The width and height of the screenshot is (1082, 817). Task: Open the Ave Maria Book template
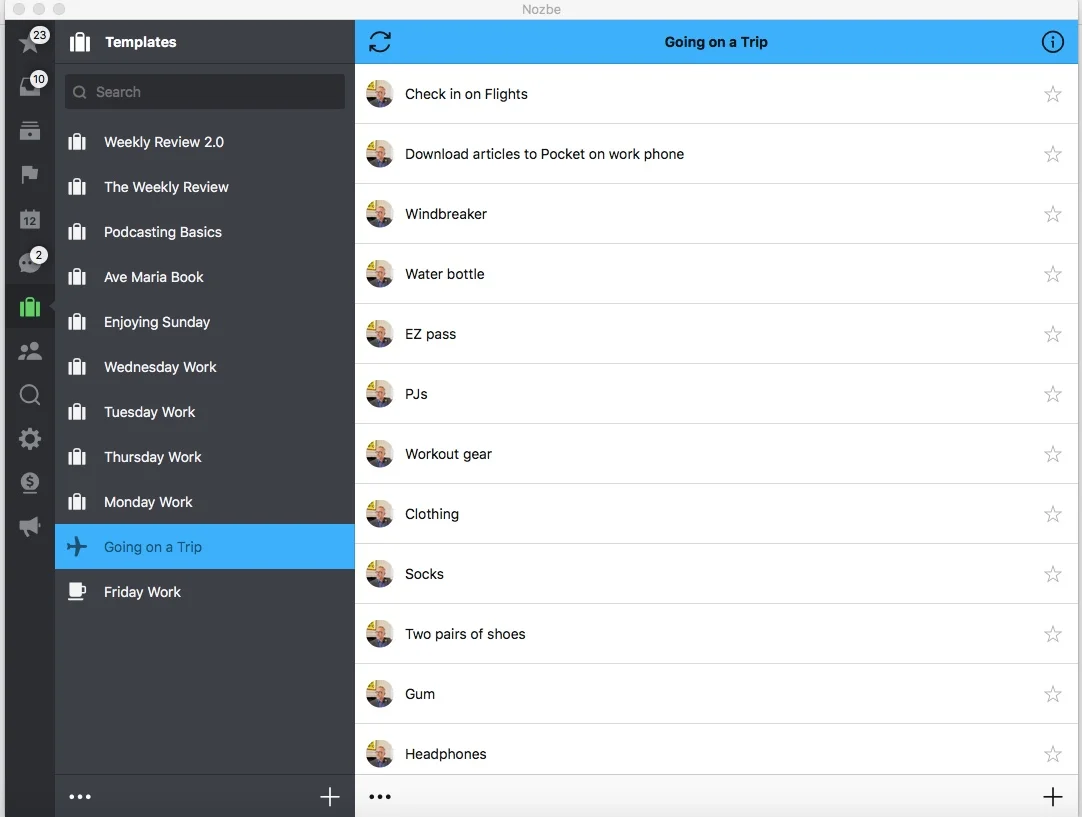coord(205,277)
